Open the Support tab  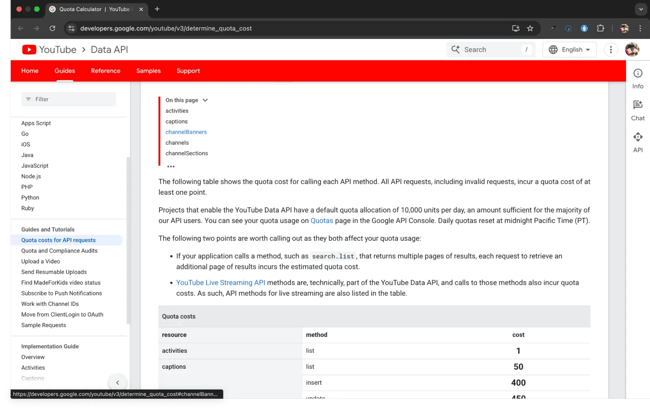[x=188, y=71]
